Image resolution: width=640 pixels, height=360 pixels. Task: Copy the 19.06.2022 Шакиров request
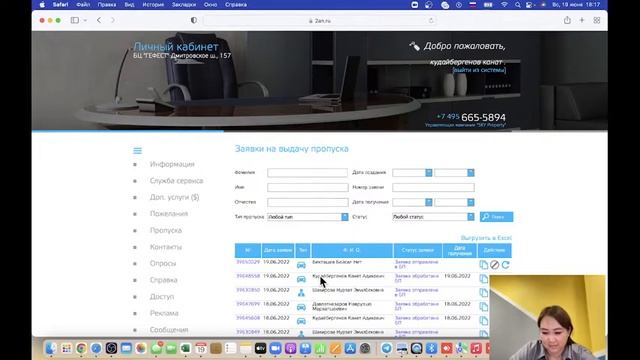coord(484,293)
